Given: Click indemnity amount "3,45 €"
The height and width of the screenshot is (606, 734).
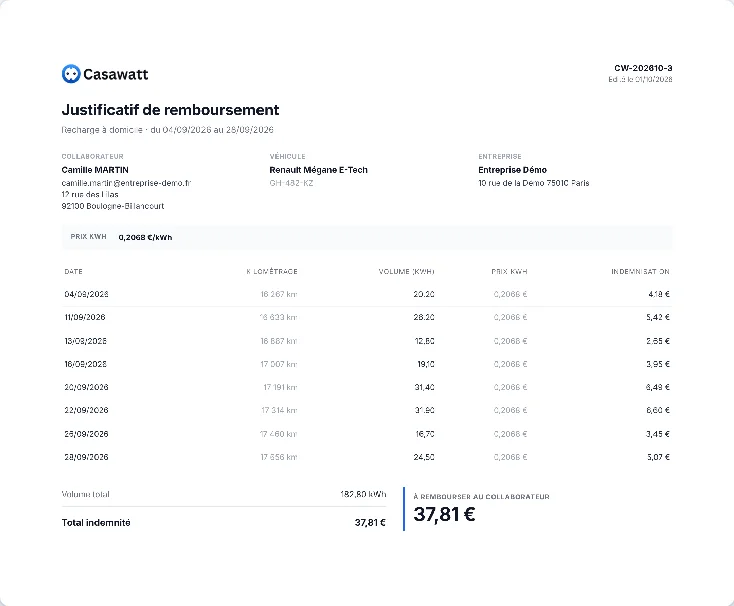Looking at the screenshot, I should (x=658, y=434).
